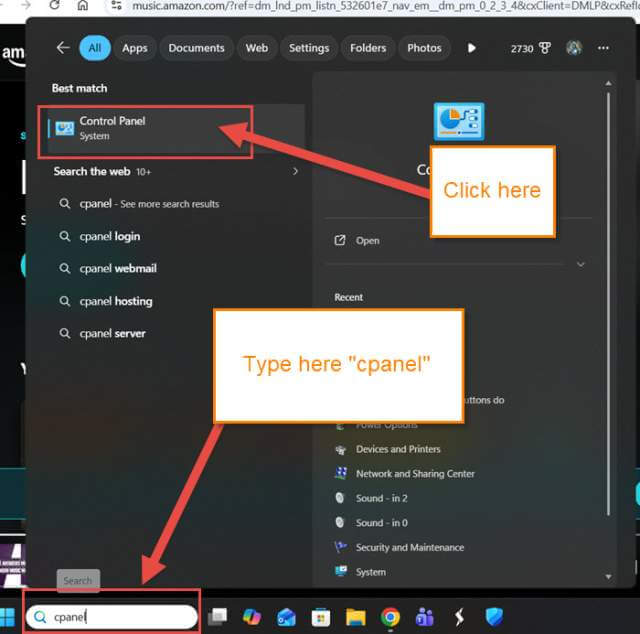Expand Search the web results chevron

(x=295, y=171)
